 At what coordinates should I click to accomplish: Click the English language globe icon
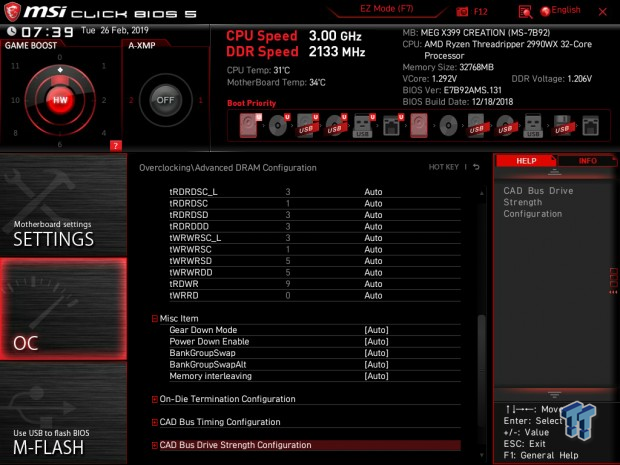tap(545, 11)
